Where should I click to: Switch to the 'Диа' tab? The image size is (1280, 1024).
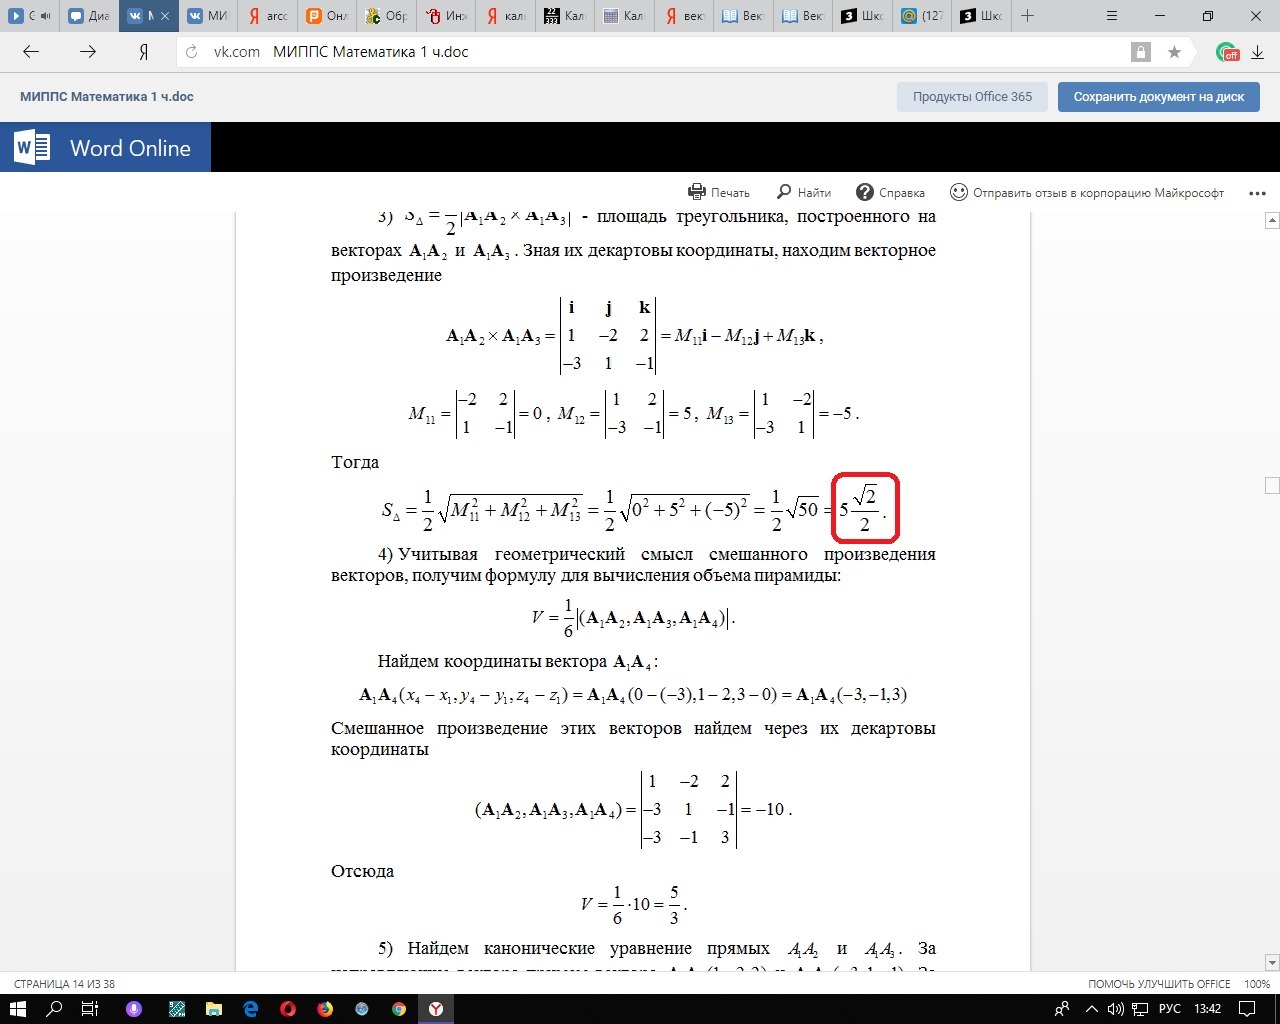(89, 16)
